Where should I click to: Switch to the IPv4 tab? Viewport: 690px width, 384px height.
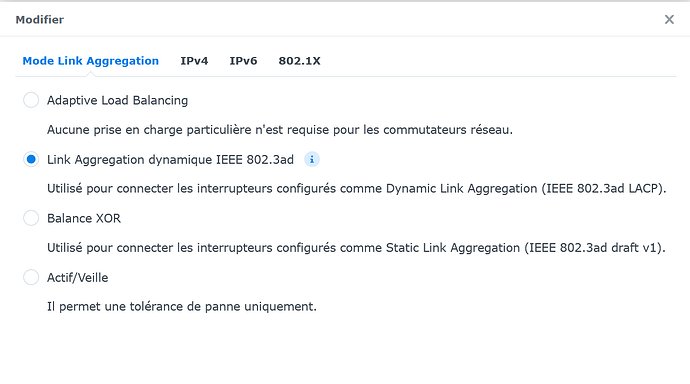pos(194,61)
